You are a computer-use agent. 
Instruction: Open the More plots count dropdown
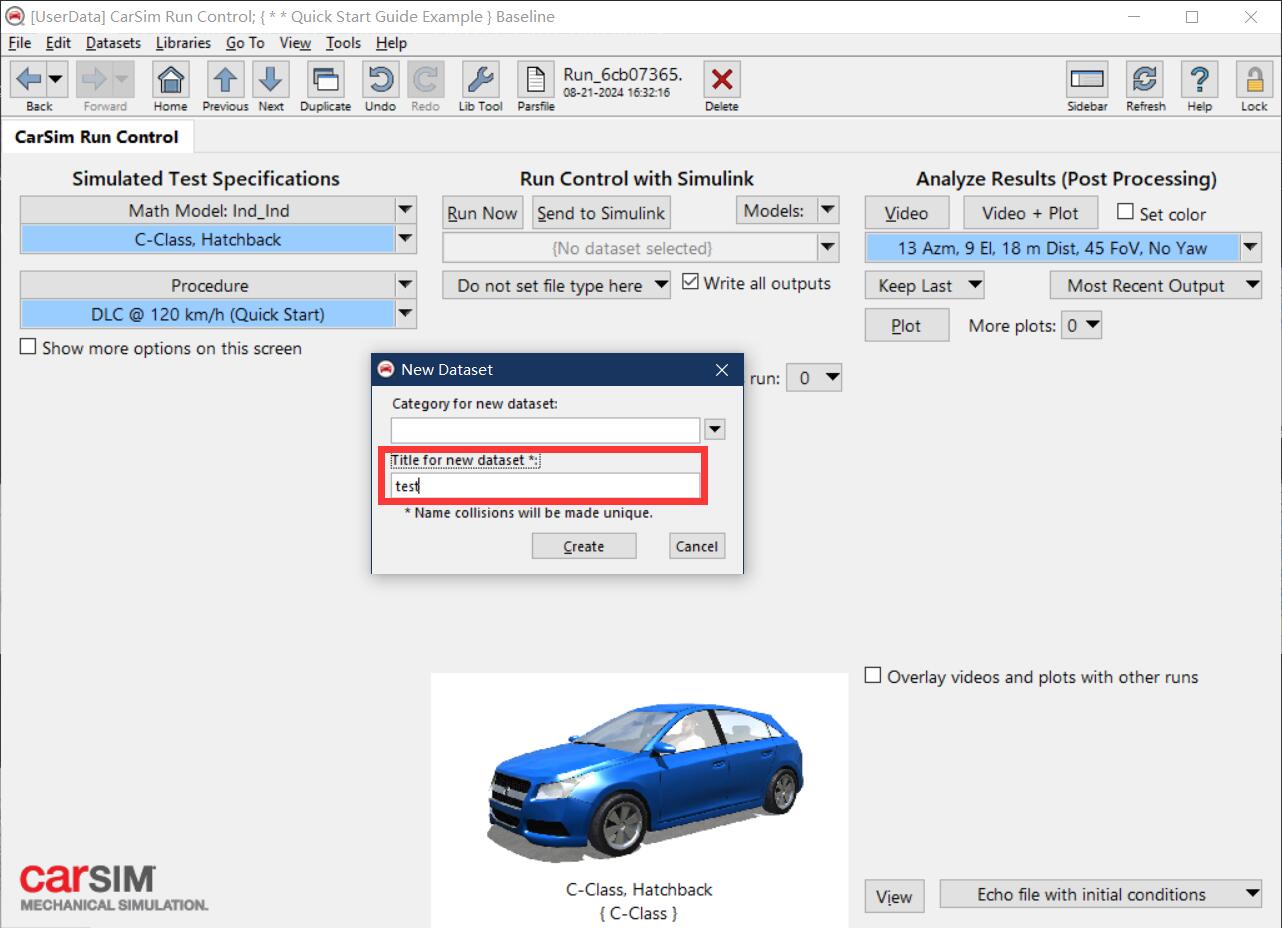(x=1083, y=325)
